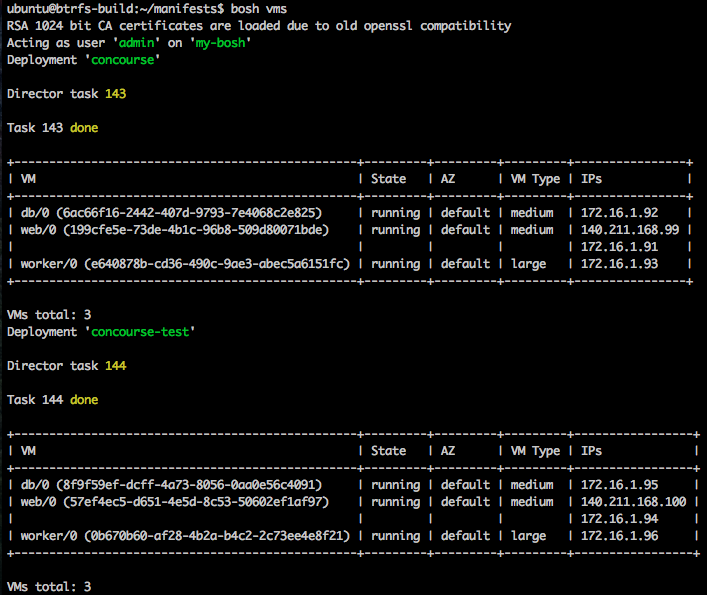The height and width of the screenshot is (595, 707).
Task: Click the 'Director task' label before 144
Action: 52,366
